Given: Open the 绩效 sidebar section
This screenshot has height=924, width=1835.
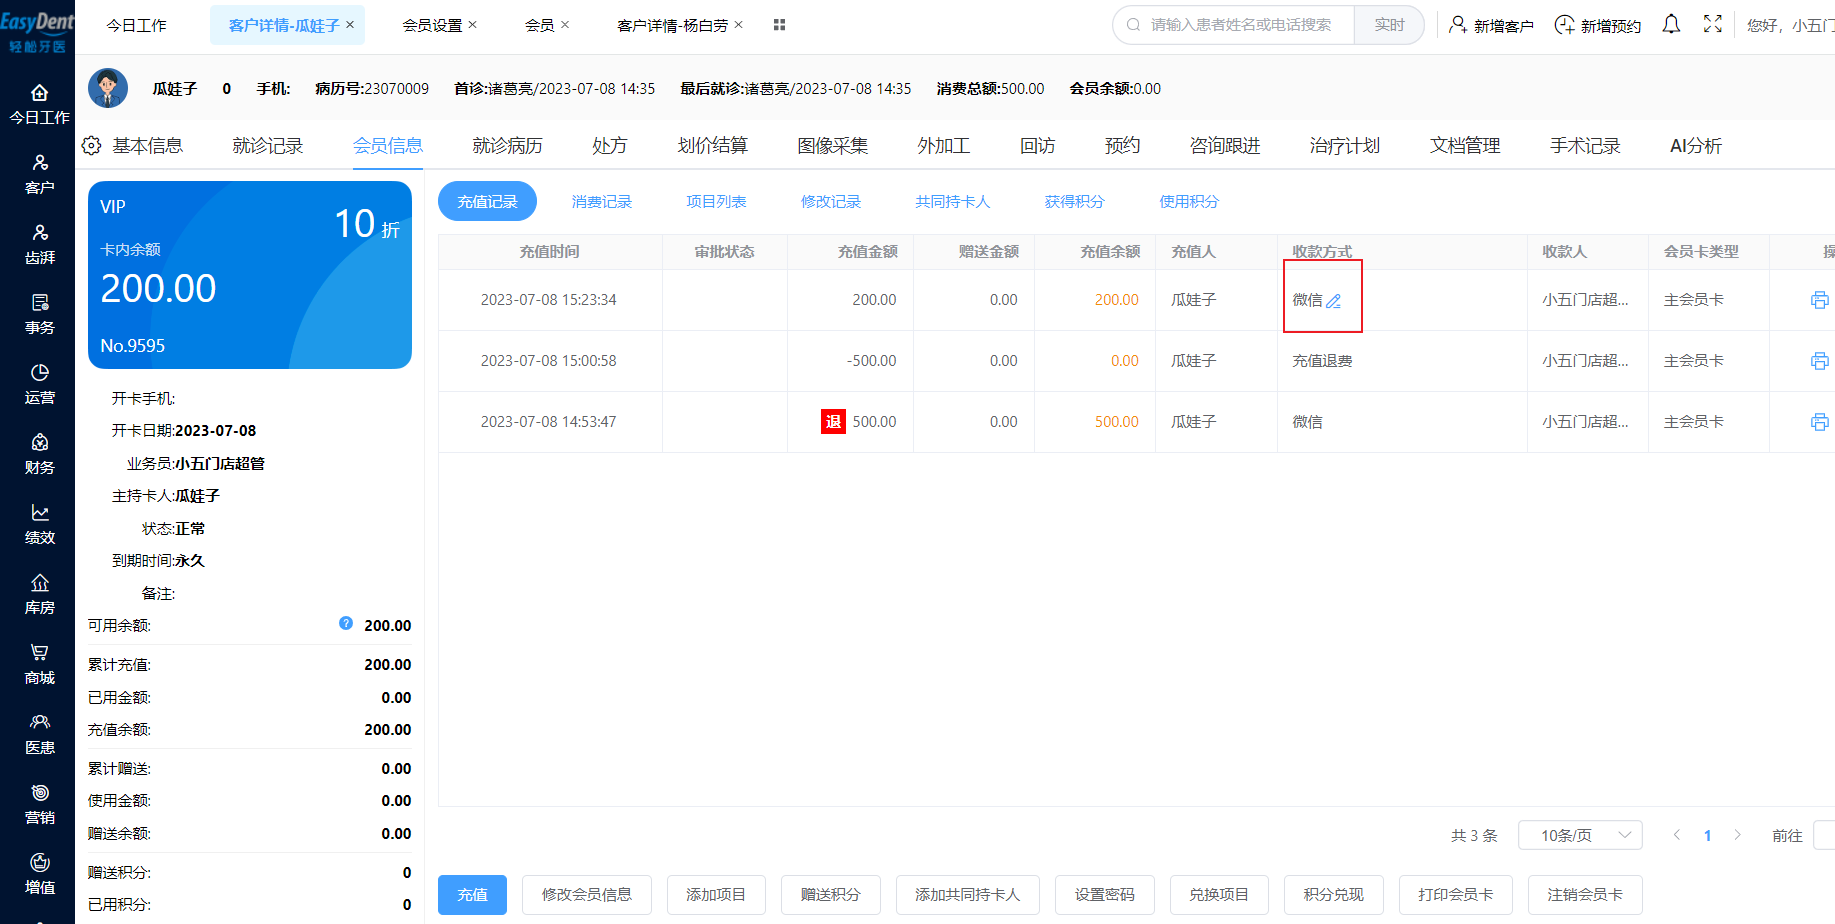Looking at the screenshot, I should [39, 524].
